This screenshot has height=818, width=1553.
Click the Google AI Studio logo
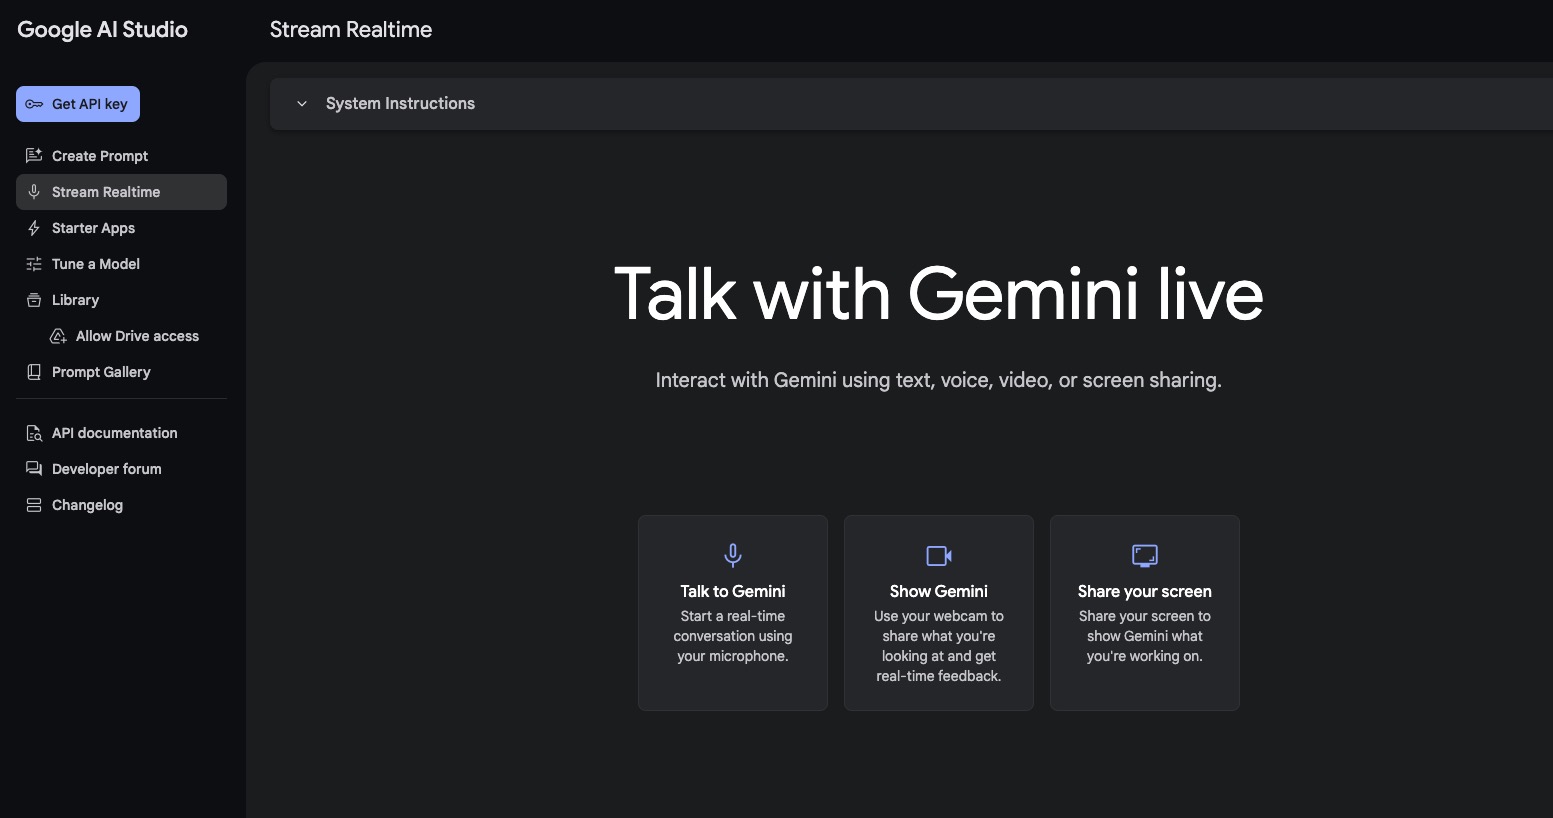click(102, 30)
